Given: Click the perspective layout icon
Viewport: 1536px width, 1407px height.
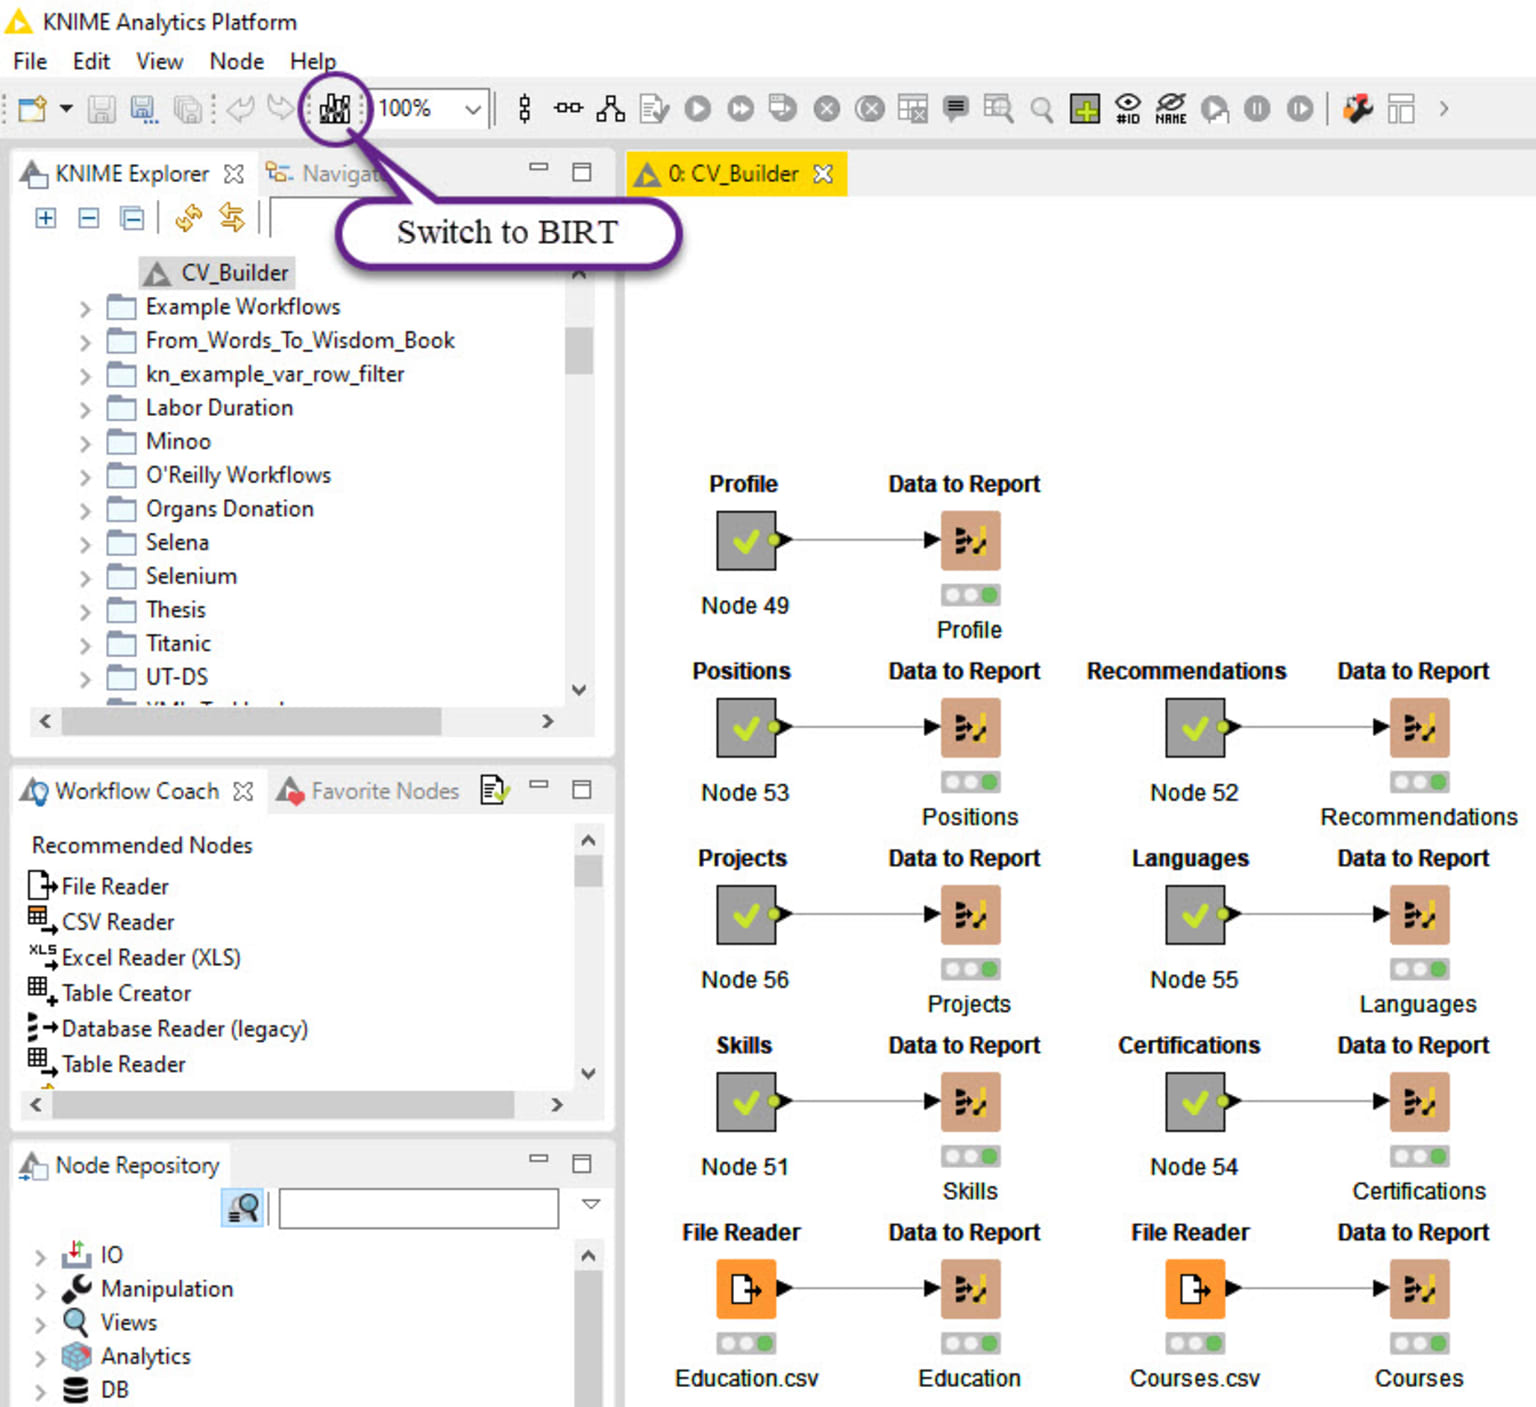Looking at the screenshot, I should (1401, 108).
